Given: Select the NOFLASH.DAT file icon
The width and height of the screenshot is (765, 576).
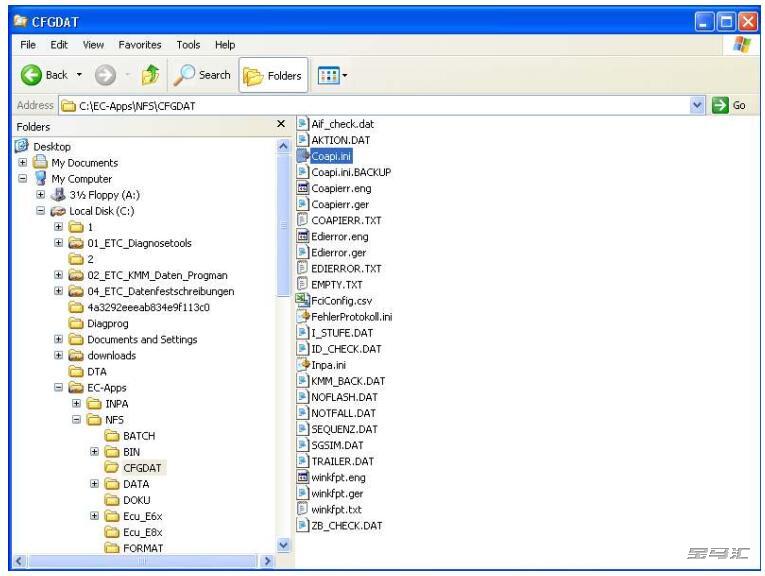Looking at the screenshot, I should tap(303, 397).
